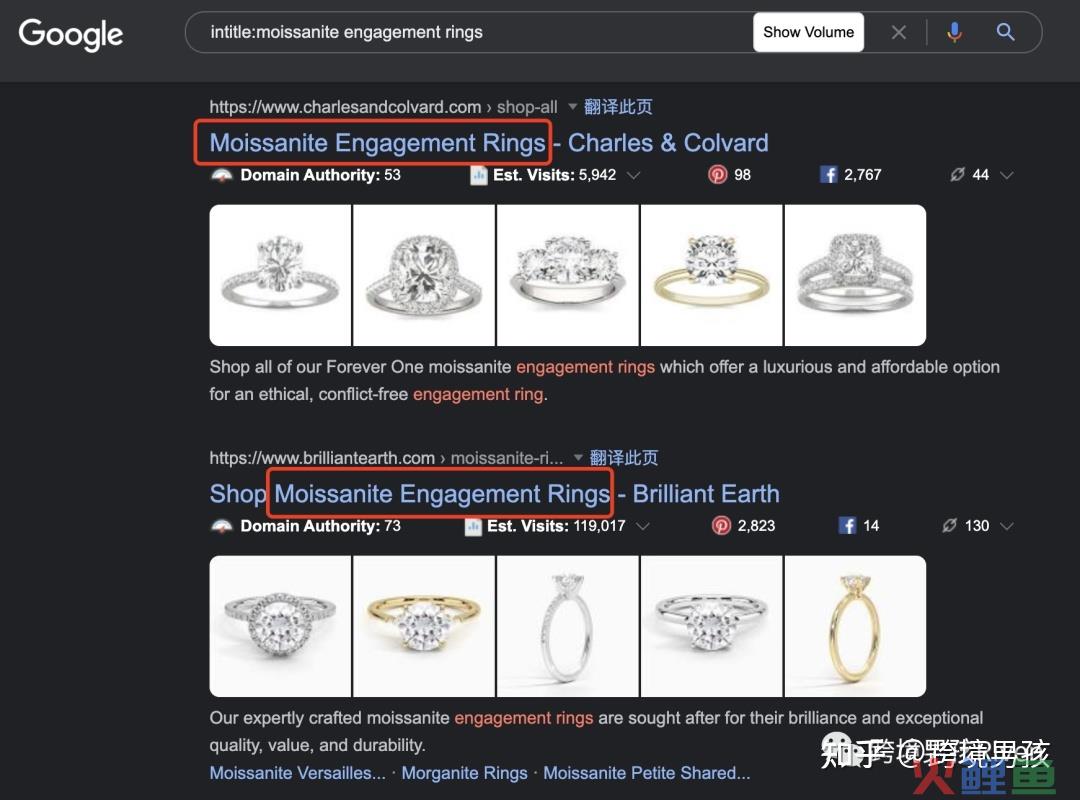
Task: Click Pinterest icon showing 2,823 shares
Action: (720, 526)
